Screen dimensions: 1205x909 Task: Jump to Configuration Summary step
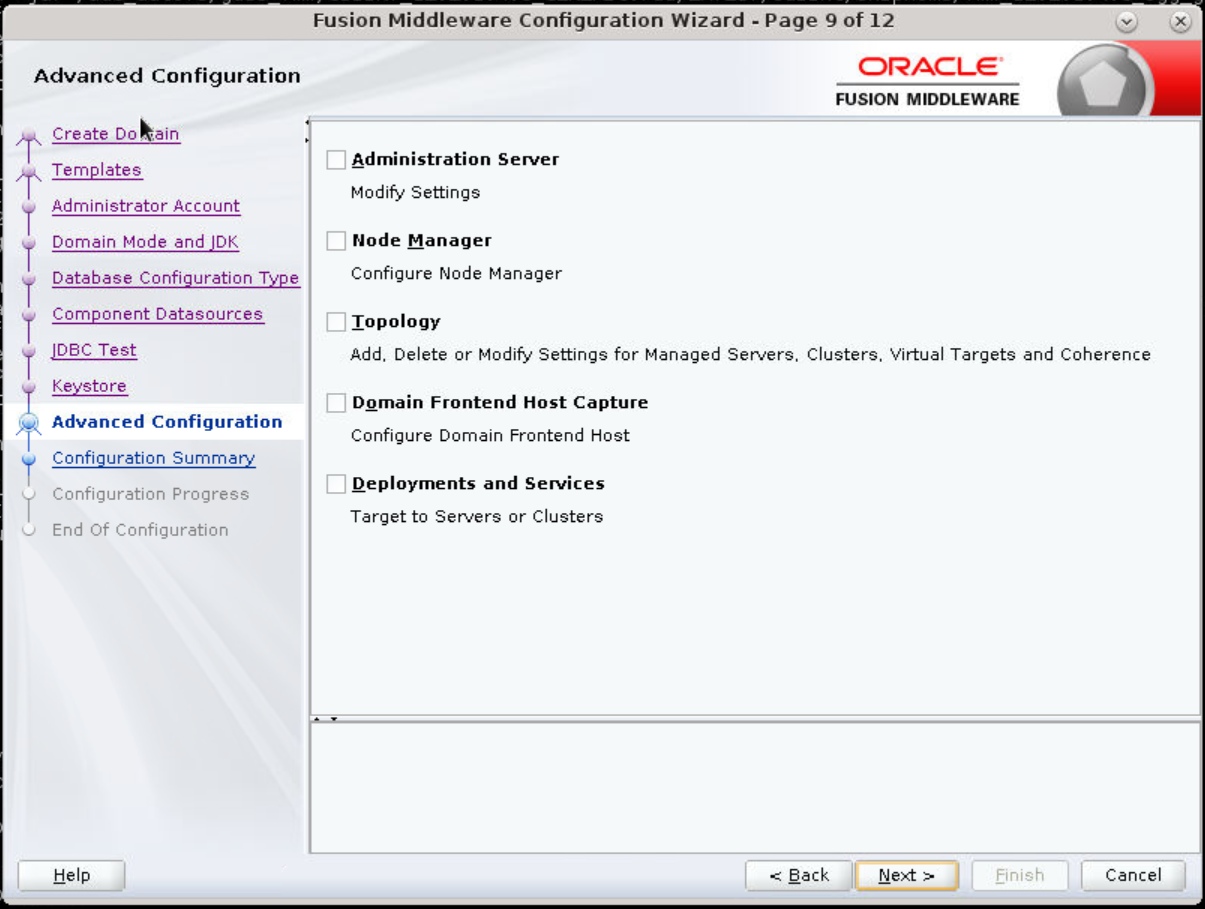tap(154, 458)
